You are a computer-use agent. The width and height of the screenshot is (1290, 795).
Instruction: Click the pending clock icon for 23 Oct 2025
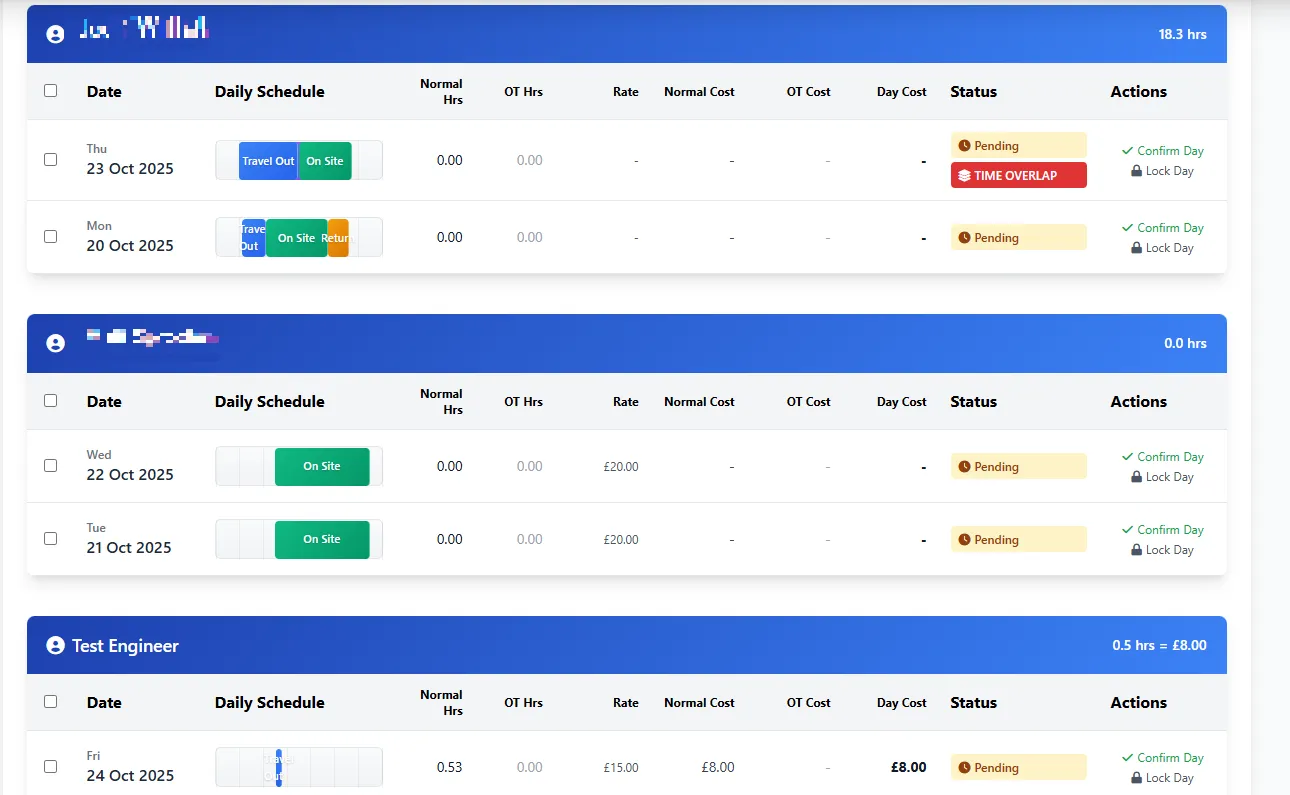964,146
